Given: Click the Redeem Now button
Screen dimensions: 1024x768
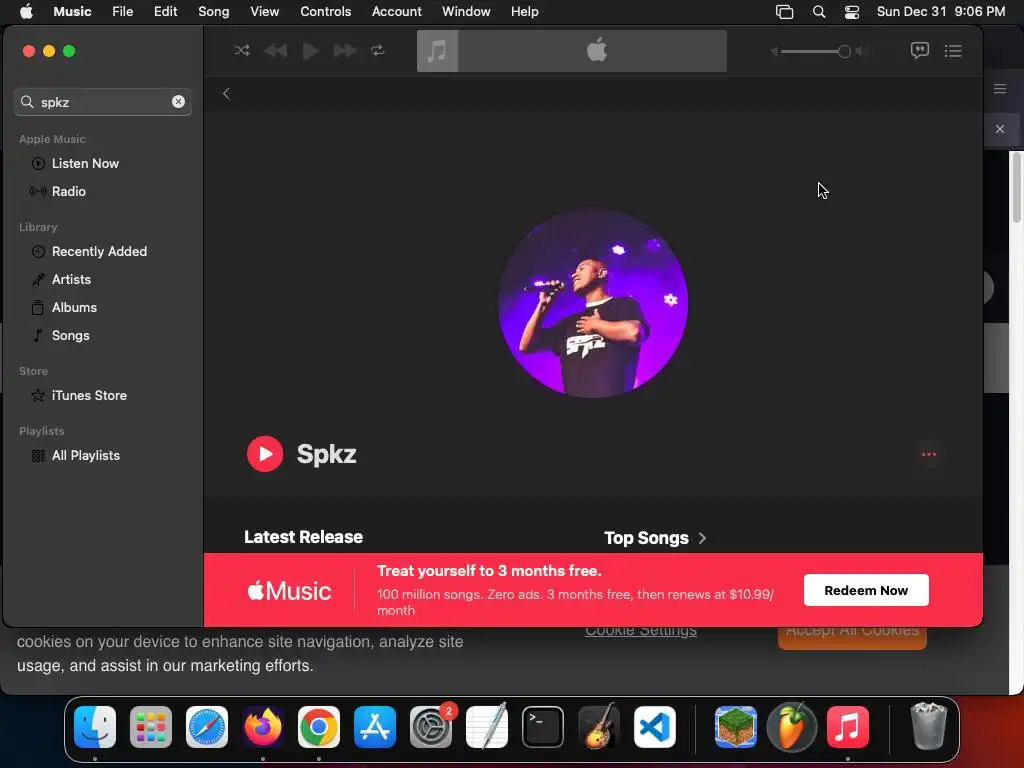Looking at the screenshot, I should click(866, 590).
